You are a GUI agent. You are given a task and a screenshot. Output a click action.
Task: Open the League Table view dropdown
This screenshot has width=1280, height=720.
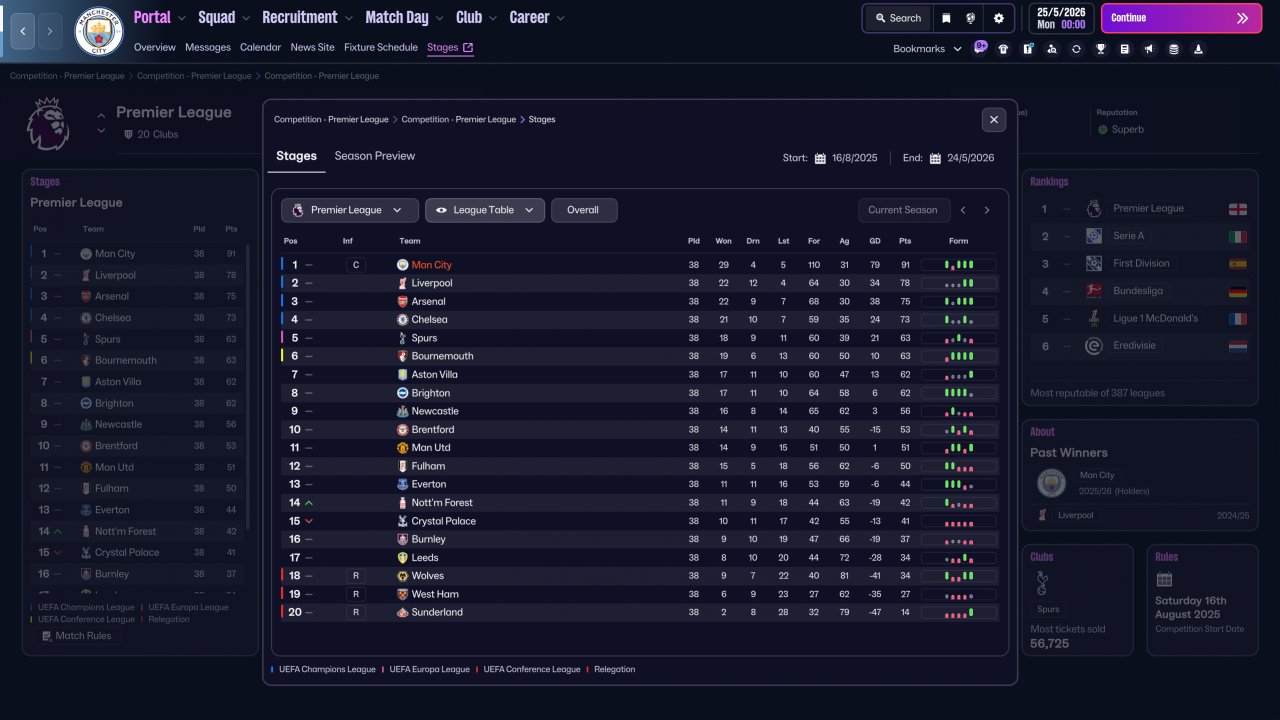tap(485, 210)
